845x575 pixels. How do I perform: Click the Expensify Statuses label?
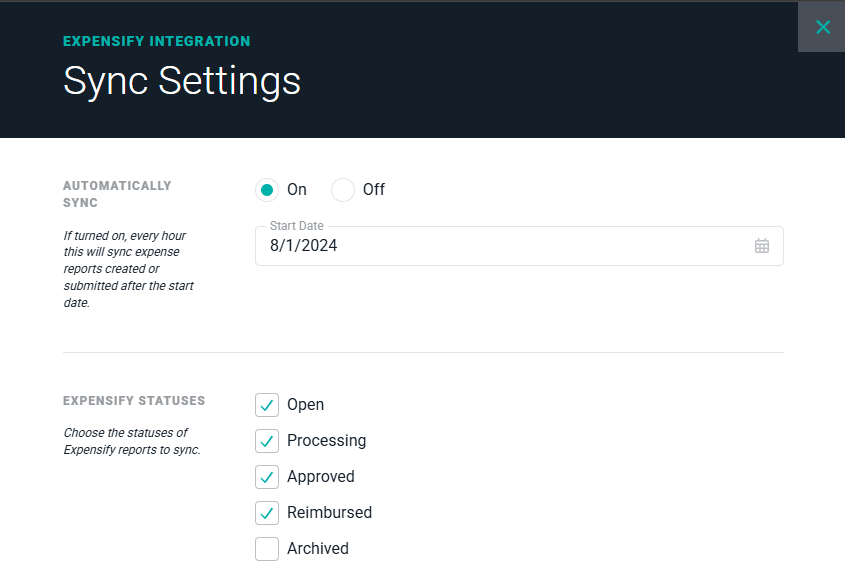134,400
